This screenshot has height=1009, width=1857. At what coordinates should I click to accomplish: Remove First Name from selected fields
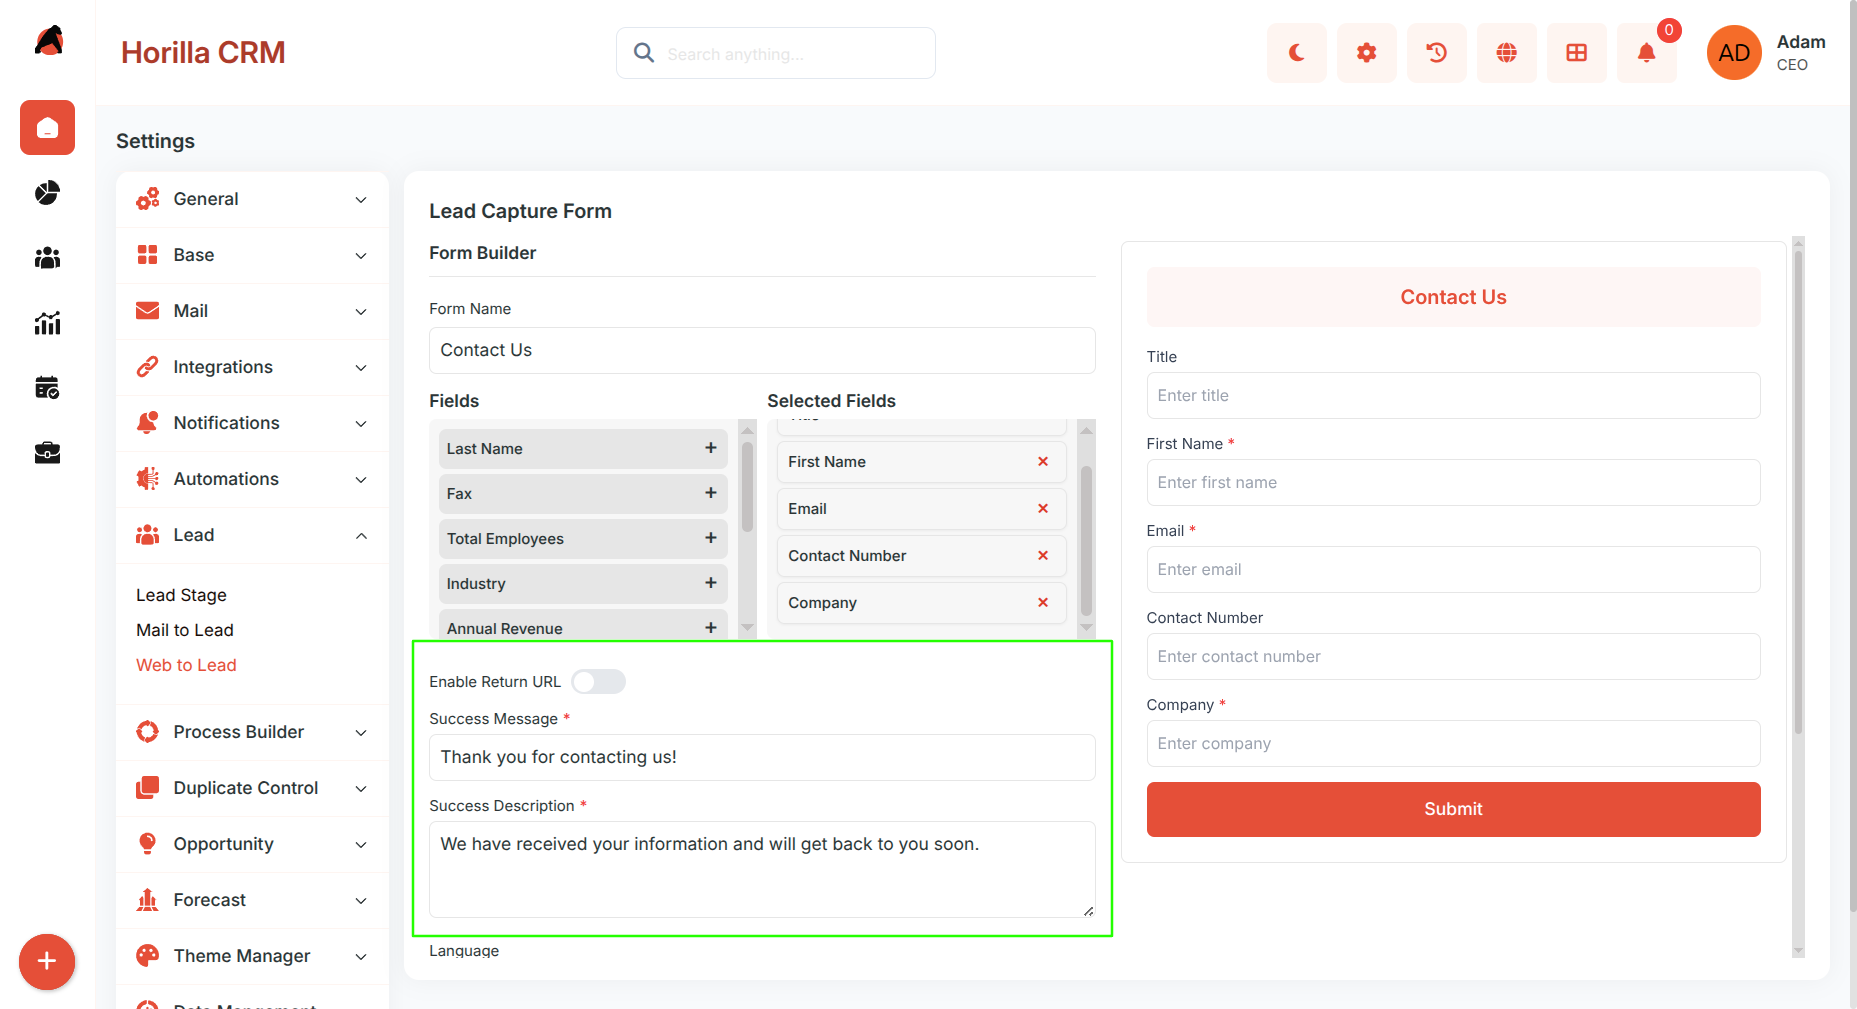[1043, 461]
